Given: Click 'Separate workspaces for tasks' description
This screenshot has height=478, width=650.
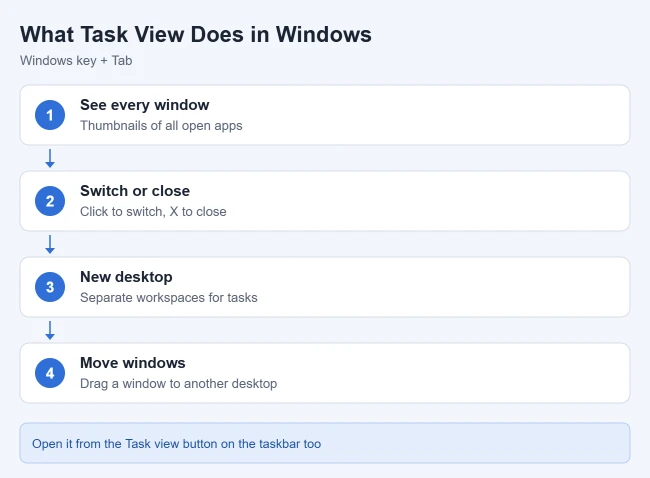Looking at the screenshot, I should tap(169, 298).
